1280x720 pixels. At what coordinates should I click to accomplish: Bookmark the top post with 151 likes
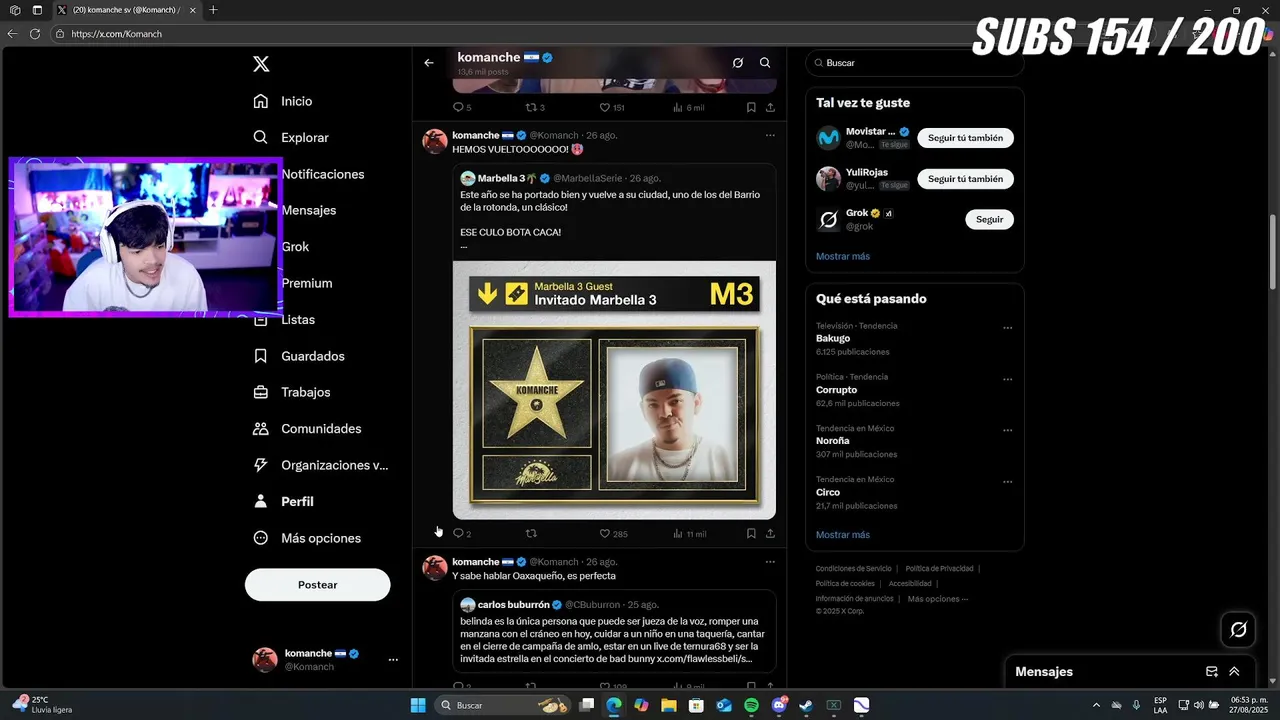pos(751,107)
